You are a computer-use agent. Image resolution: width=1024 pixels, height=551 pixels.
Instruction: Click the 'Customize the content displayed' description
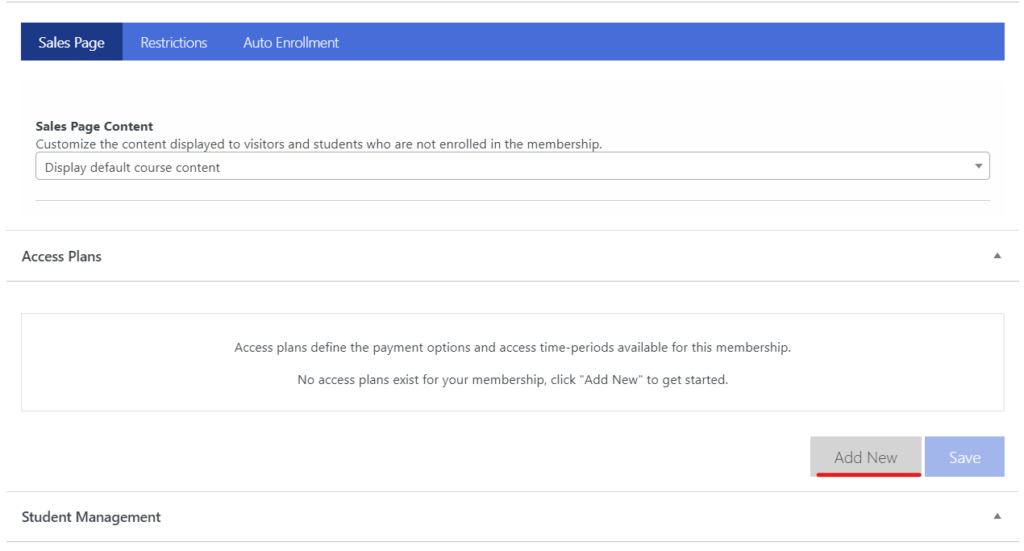point(319,144)
